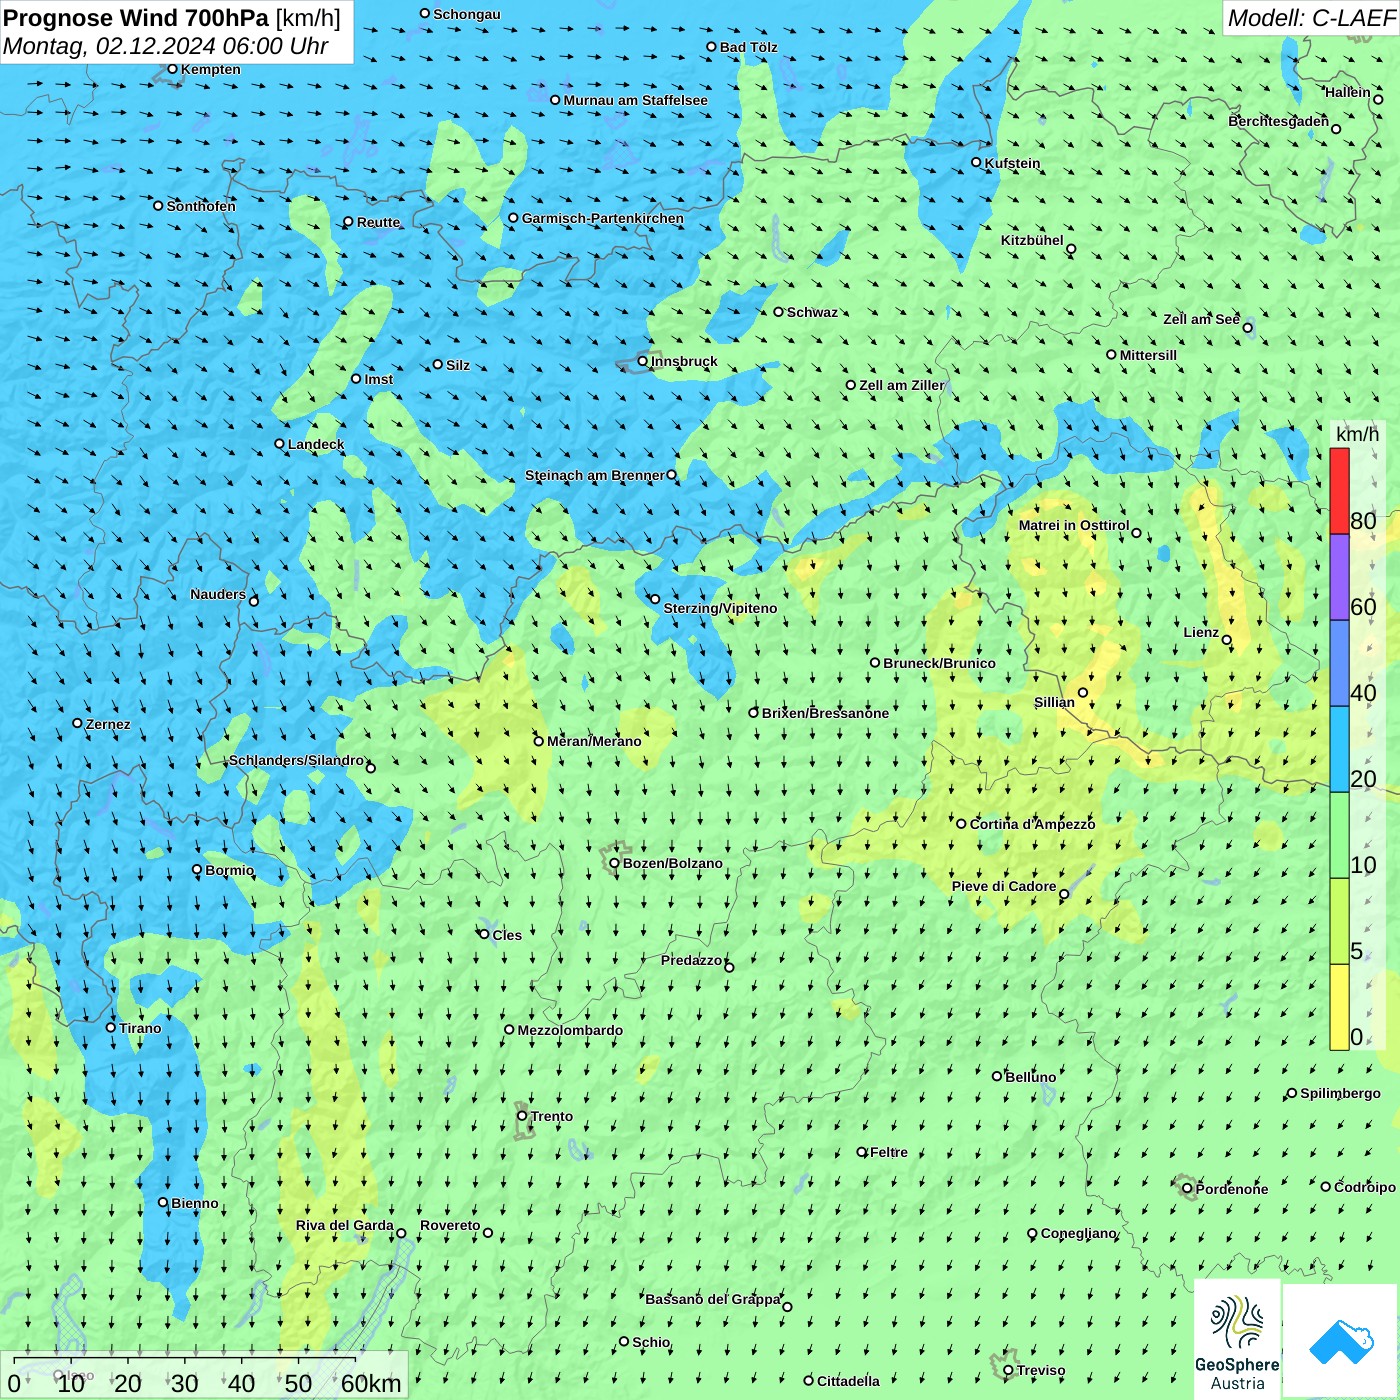Click the 'Prognose Wind 700hPa' title
Image resolution: width=1400 pixels, height=1400 pixels.
tap(137, 18)
